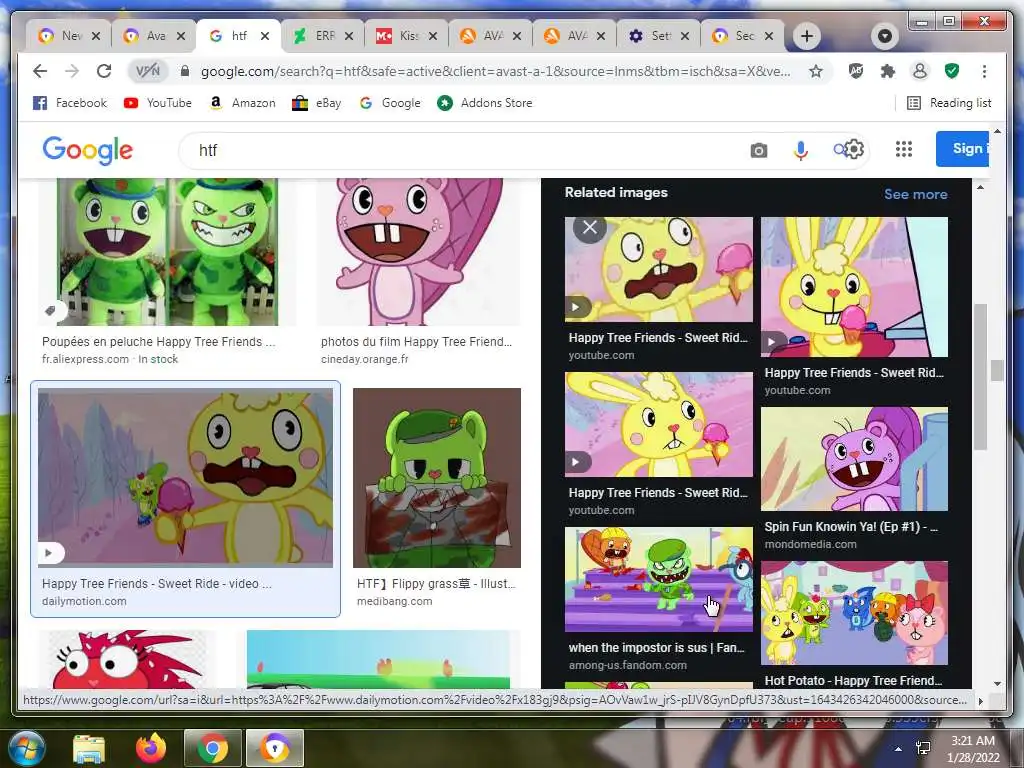Start voice search with microphone icon
The width and height of the screenshot is (1024, 768).
(x=801, y=150)
